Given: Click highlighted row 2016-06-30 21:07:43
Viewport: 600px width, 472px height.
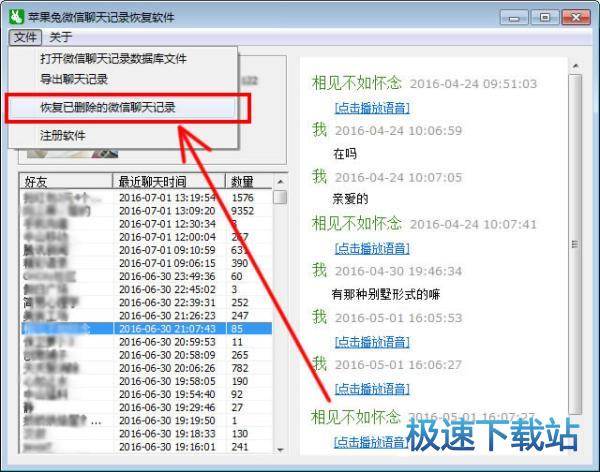Looking at the screenshot, I should (147, 328).
